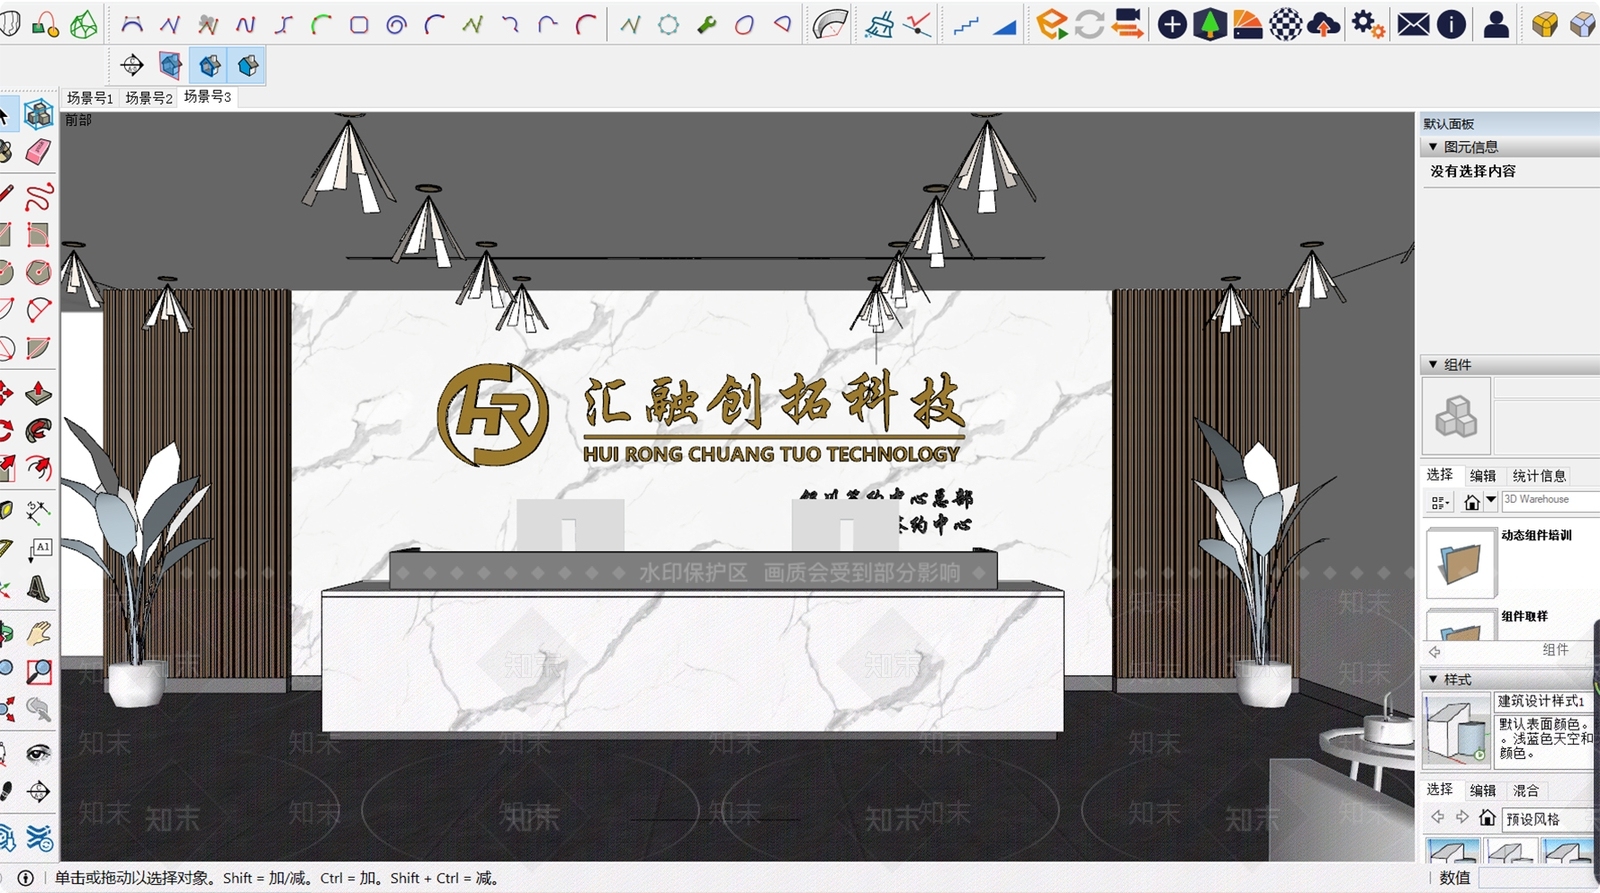Toggle the rightmost highlighted section display icon
This screenshot has width=1600, height=893.
[x=248, y=66]
